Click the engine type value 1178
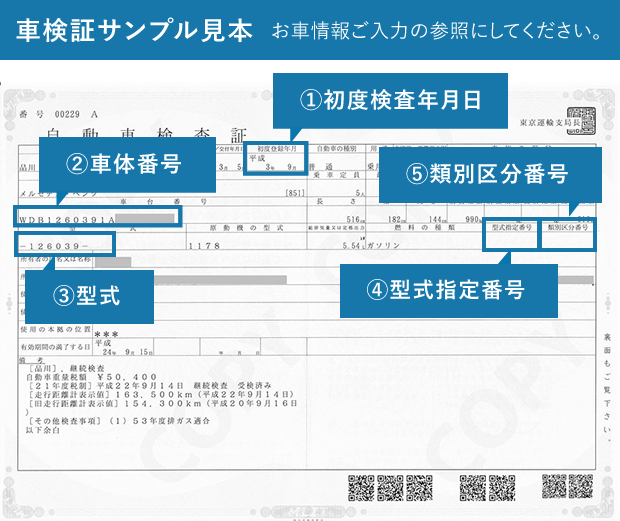This screenshot has height=521, width=620. pos(204,246)
